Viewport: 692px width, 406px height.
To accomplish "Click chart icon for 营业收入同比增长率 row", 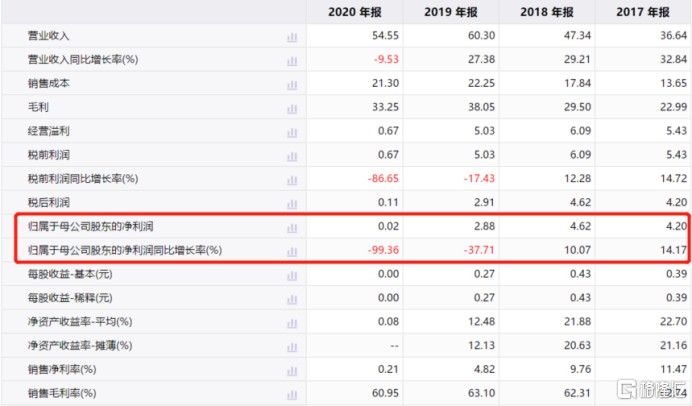I will 292,60.
